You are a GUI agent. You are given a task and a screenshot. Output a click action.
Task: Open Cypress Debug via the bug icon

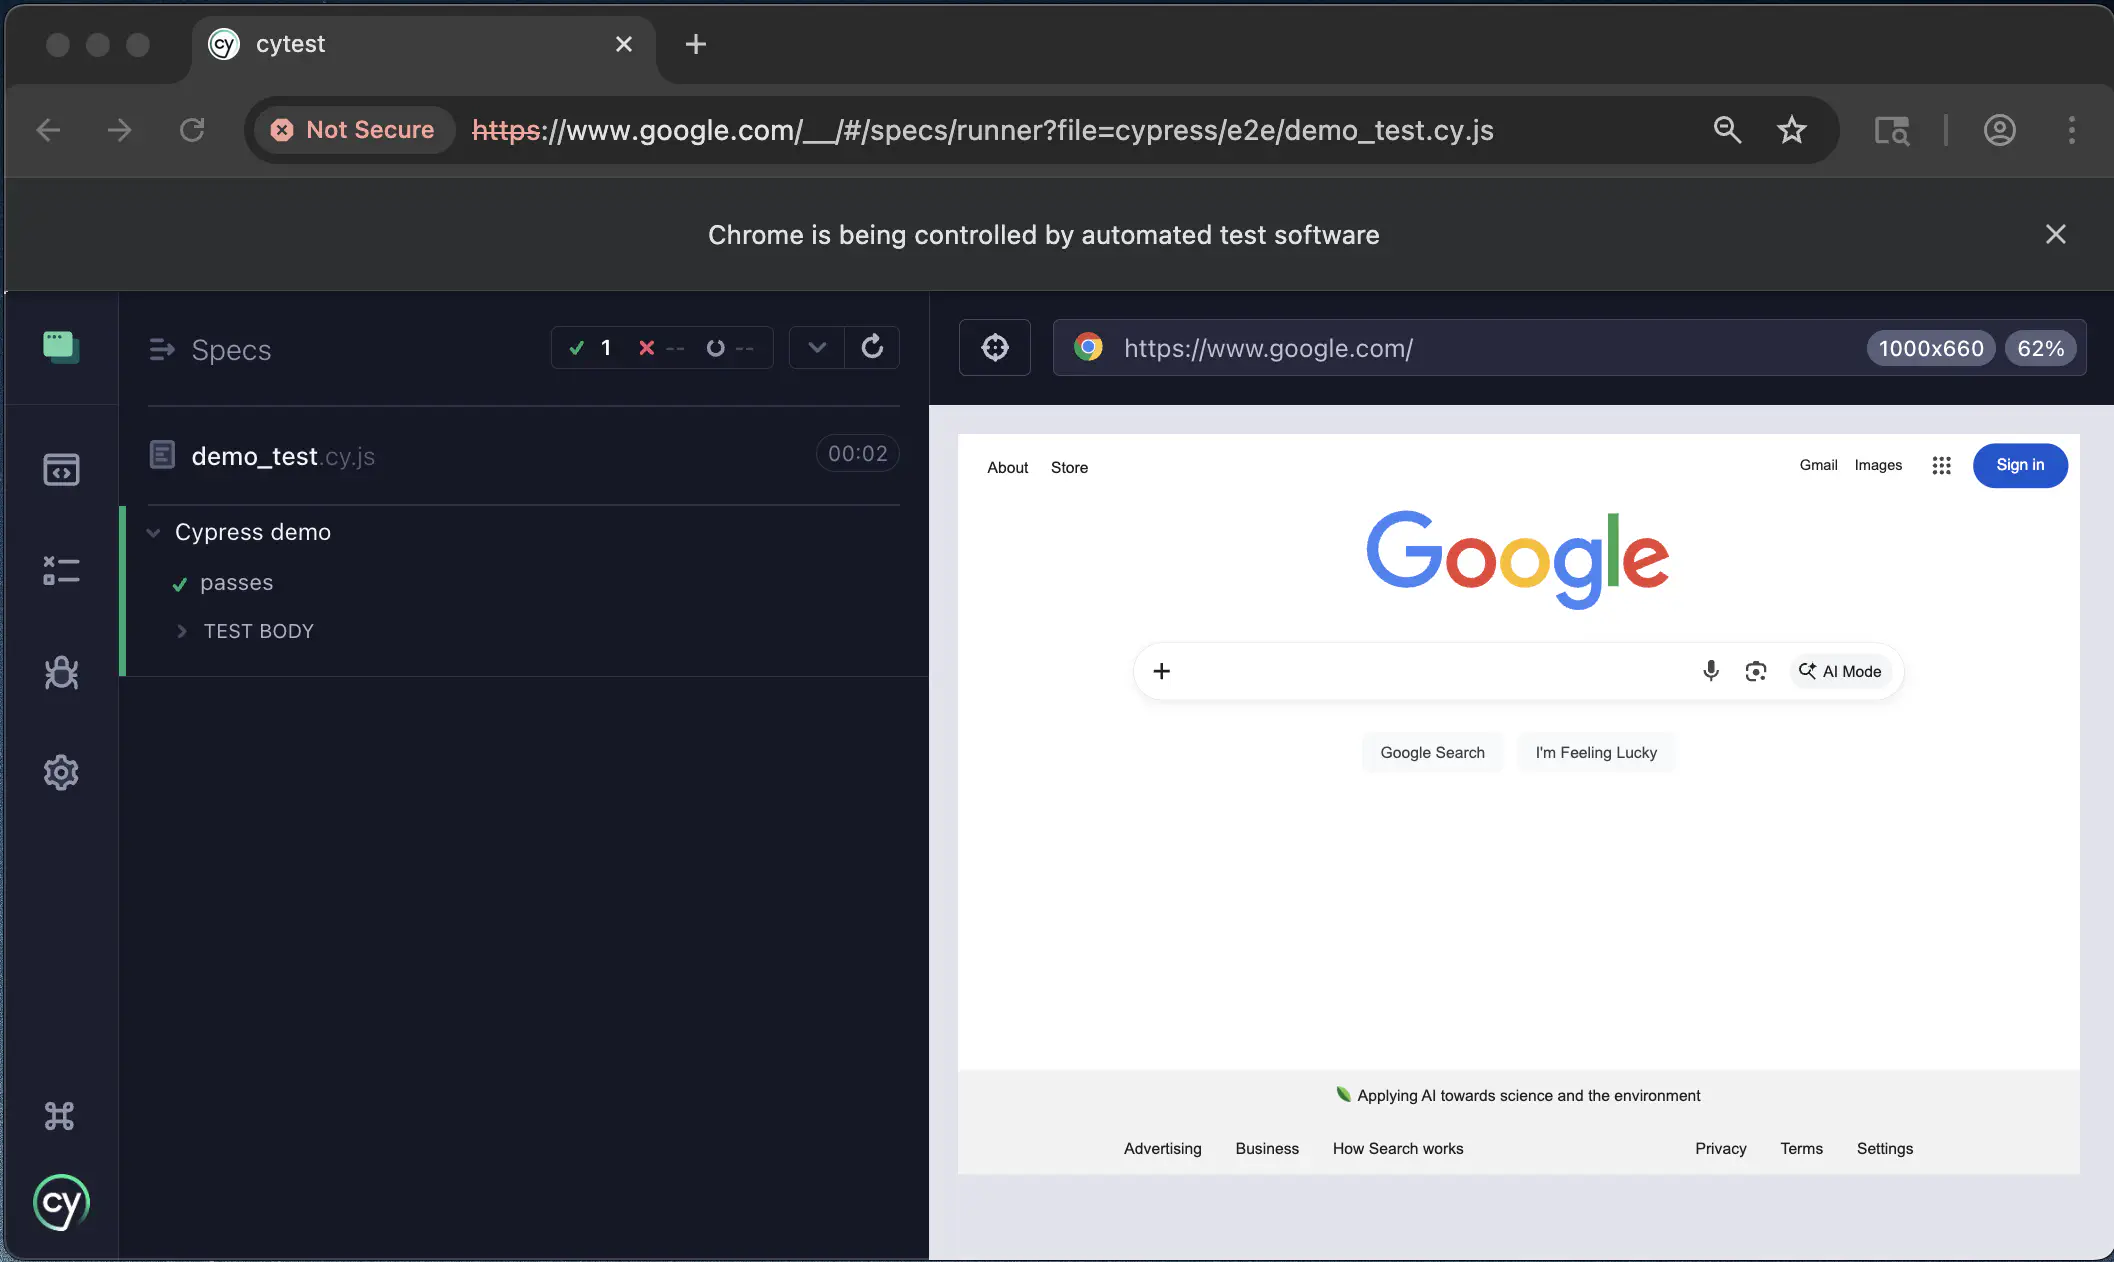[61, 672]
